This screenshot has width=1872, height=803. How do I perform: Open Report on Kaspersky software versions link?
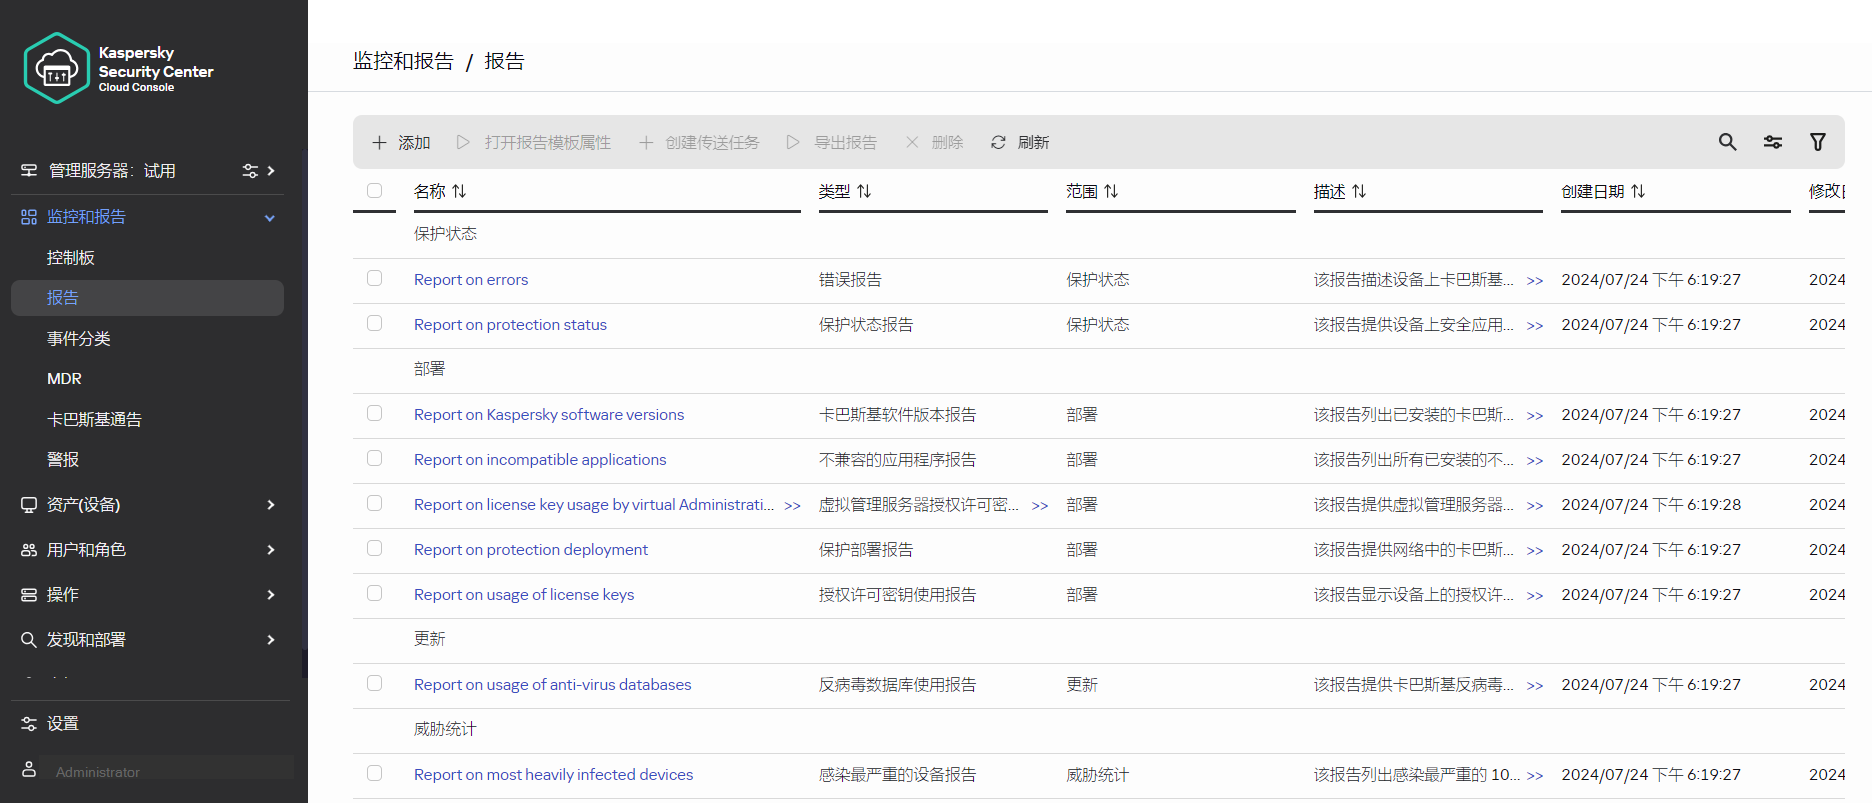[x=549, y=415]
